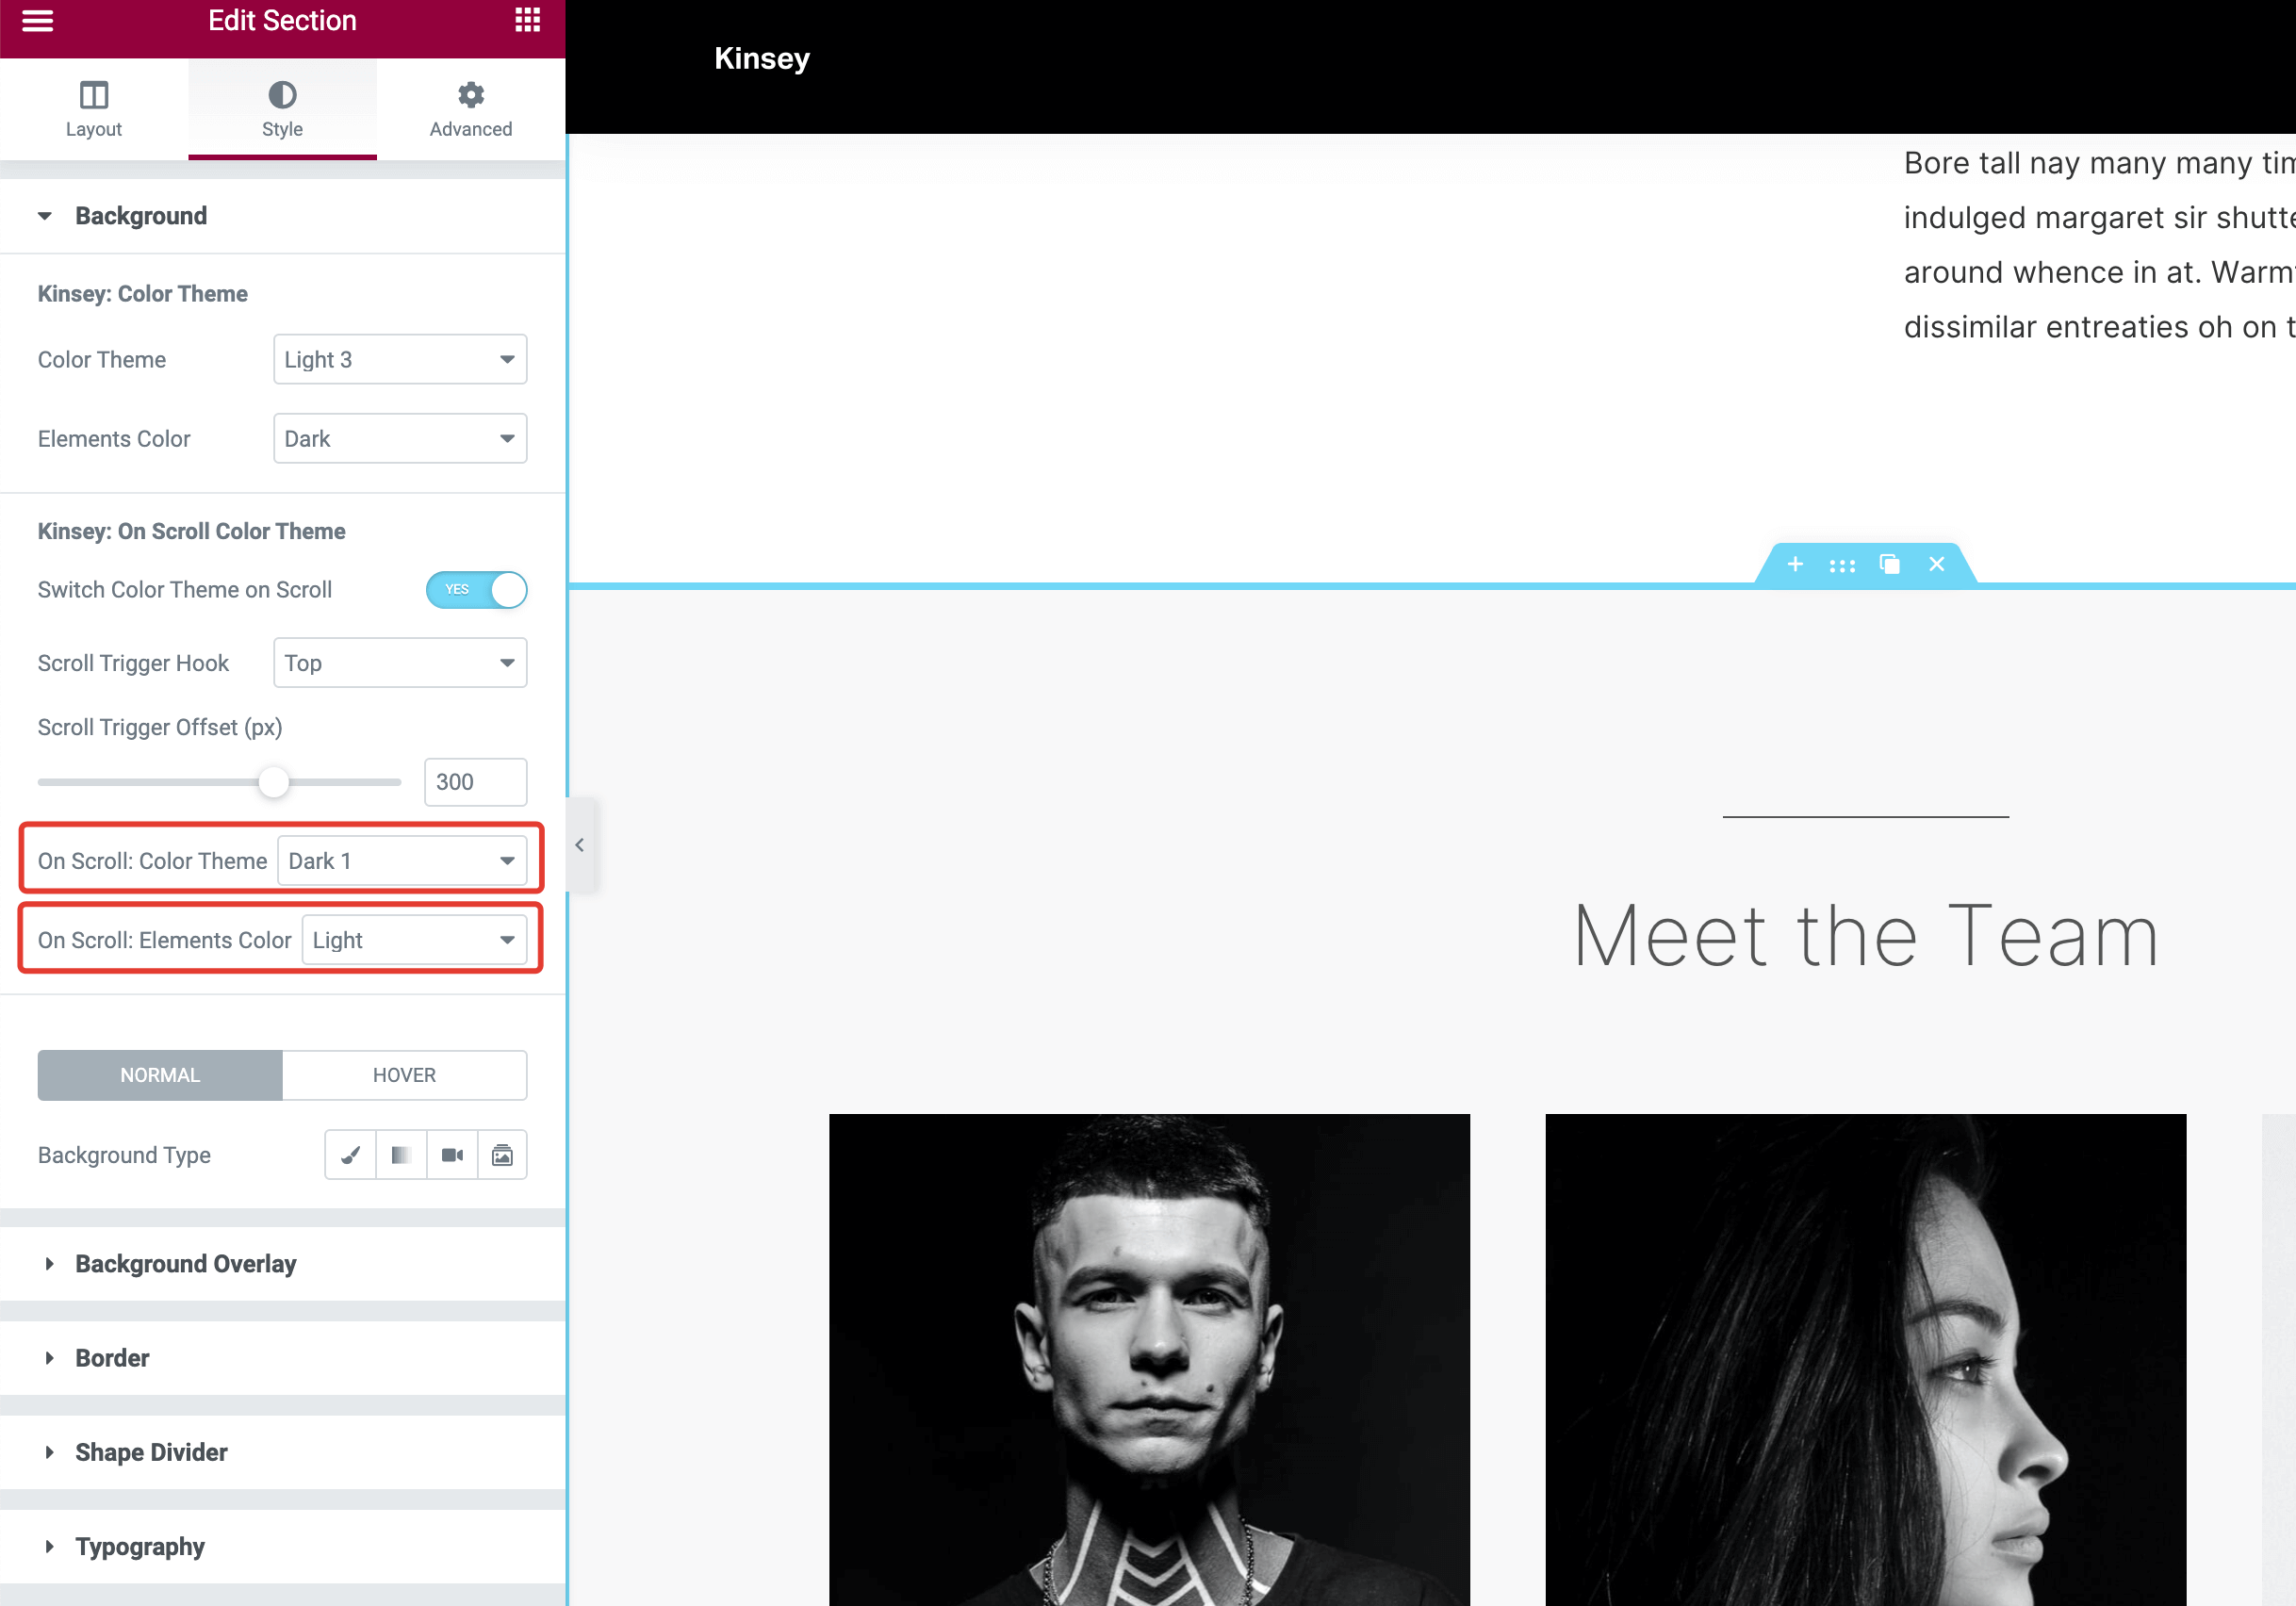Click the edit section drag handle dots
This screenshot has height=1606, width=2296.
tap(1842, 565)
